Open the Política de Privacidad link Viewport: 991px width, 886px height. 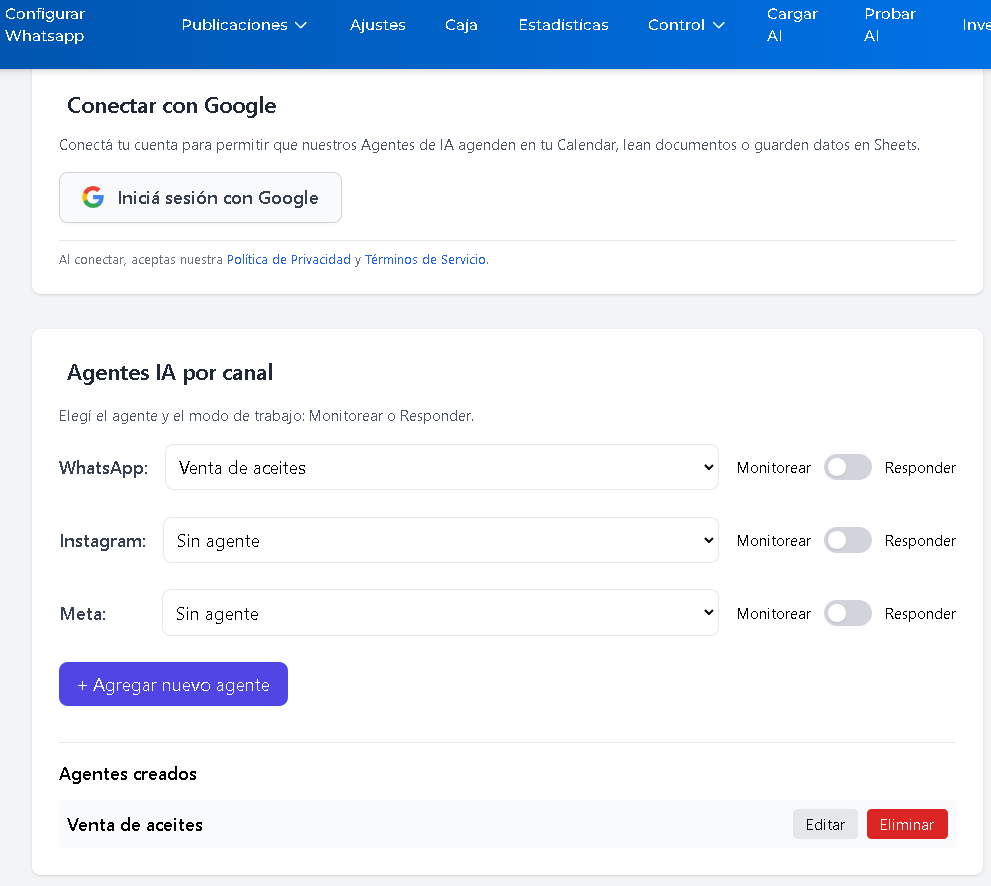click(x=288, y=259)
